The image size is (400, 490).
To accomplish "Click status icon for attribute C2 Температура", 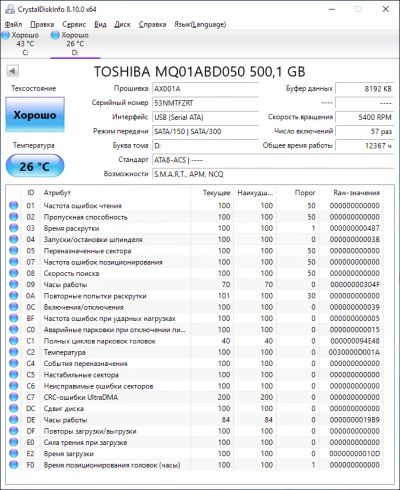I will (14, 352).
